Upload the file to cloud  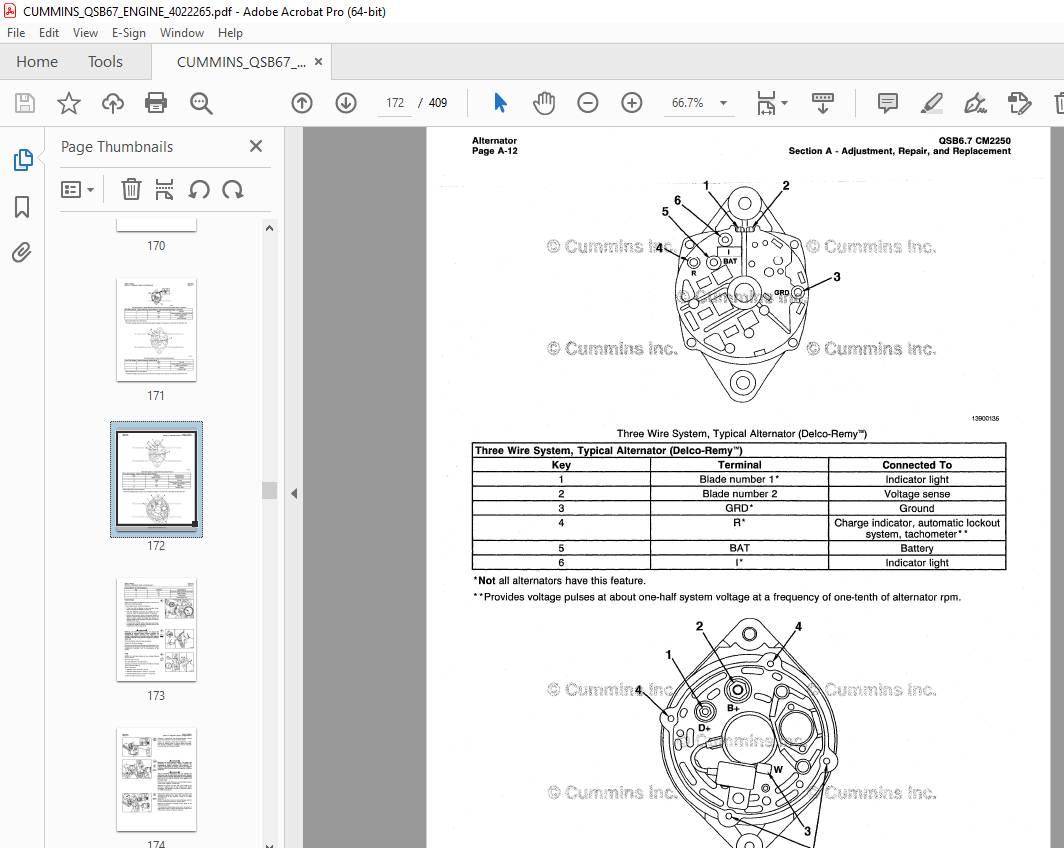[113, 103]
